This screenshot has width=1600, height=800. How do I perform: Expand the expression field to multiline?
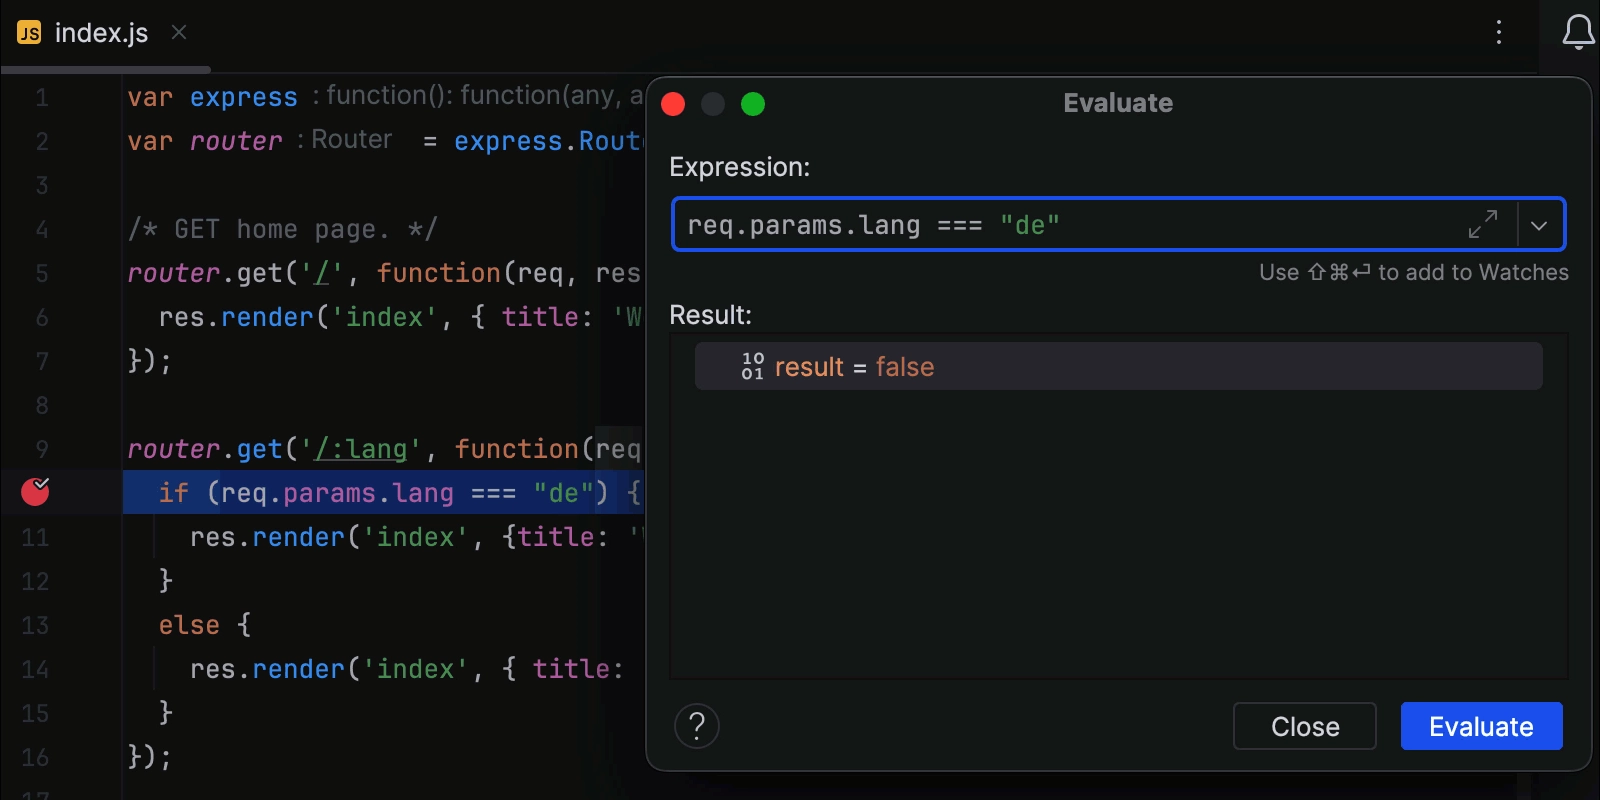pos(1483,224)
